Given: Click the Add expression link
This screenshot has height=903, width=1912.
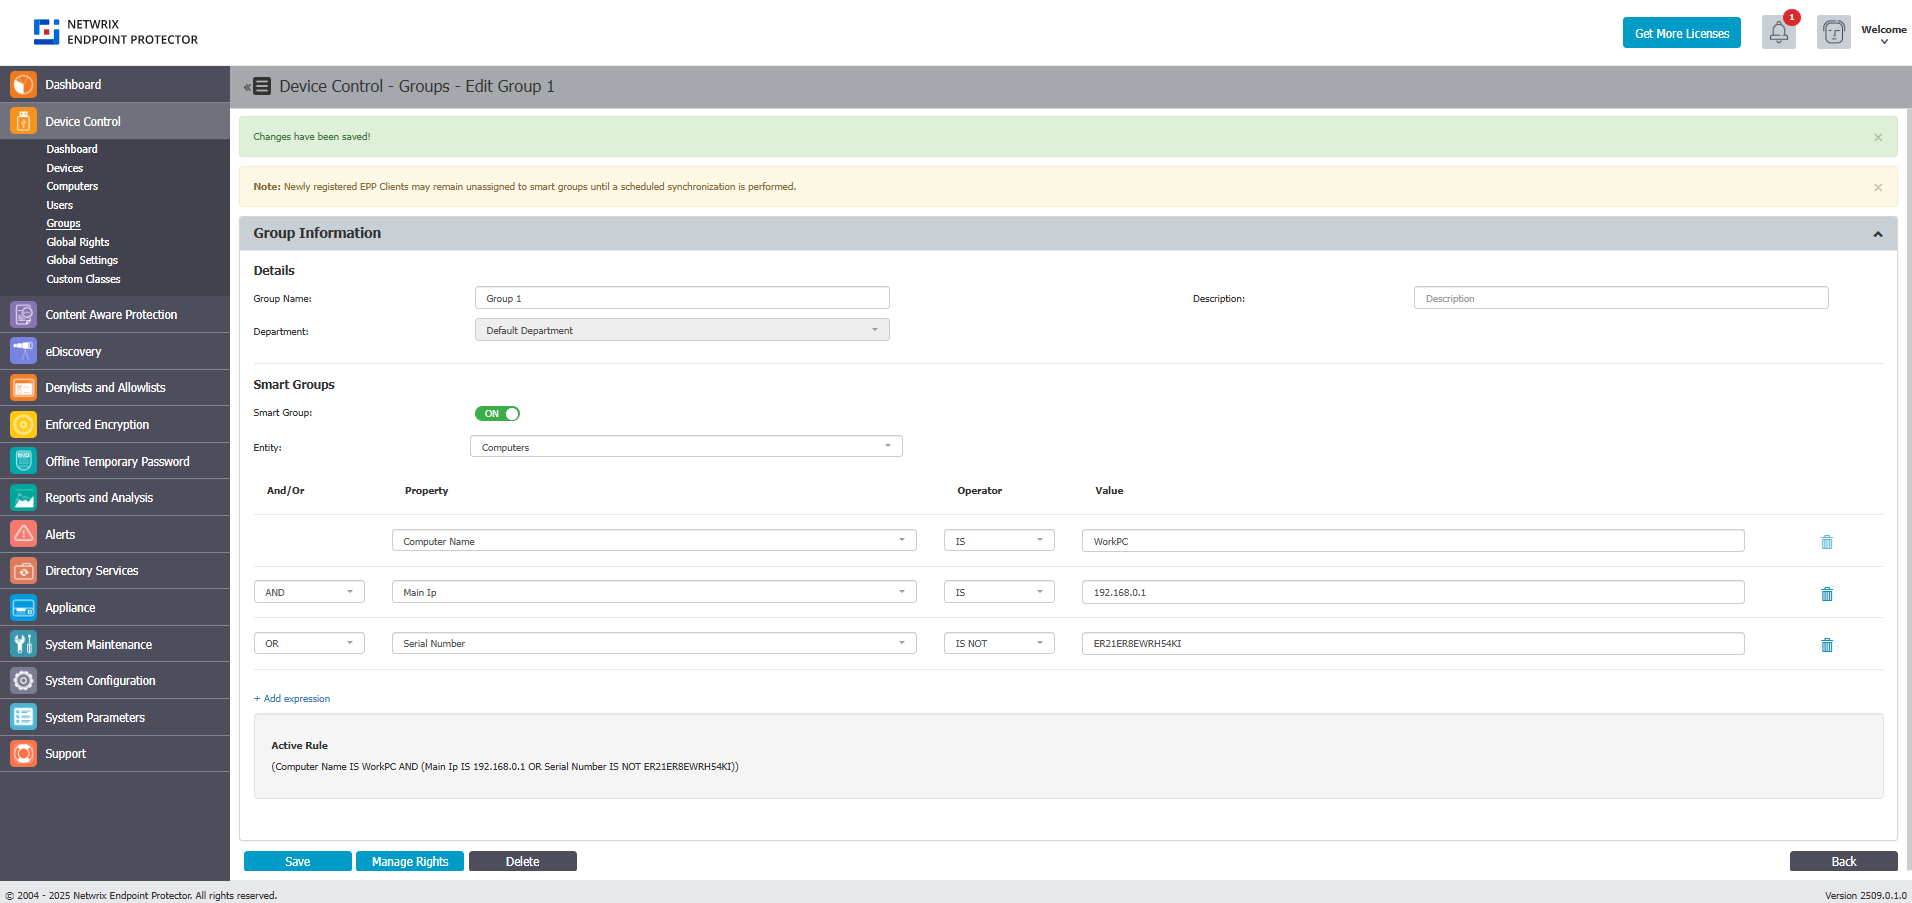Looking at the screenshot, I should 296,699.
